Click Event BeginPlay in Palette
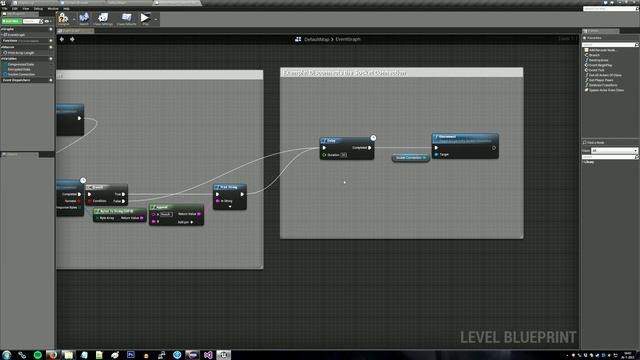This screenshot has height=360, width=640. point(599,65)
